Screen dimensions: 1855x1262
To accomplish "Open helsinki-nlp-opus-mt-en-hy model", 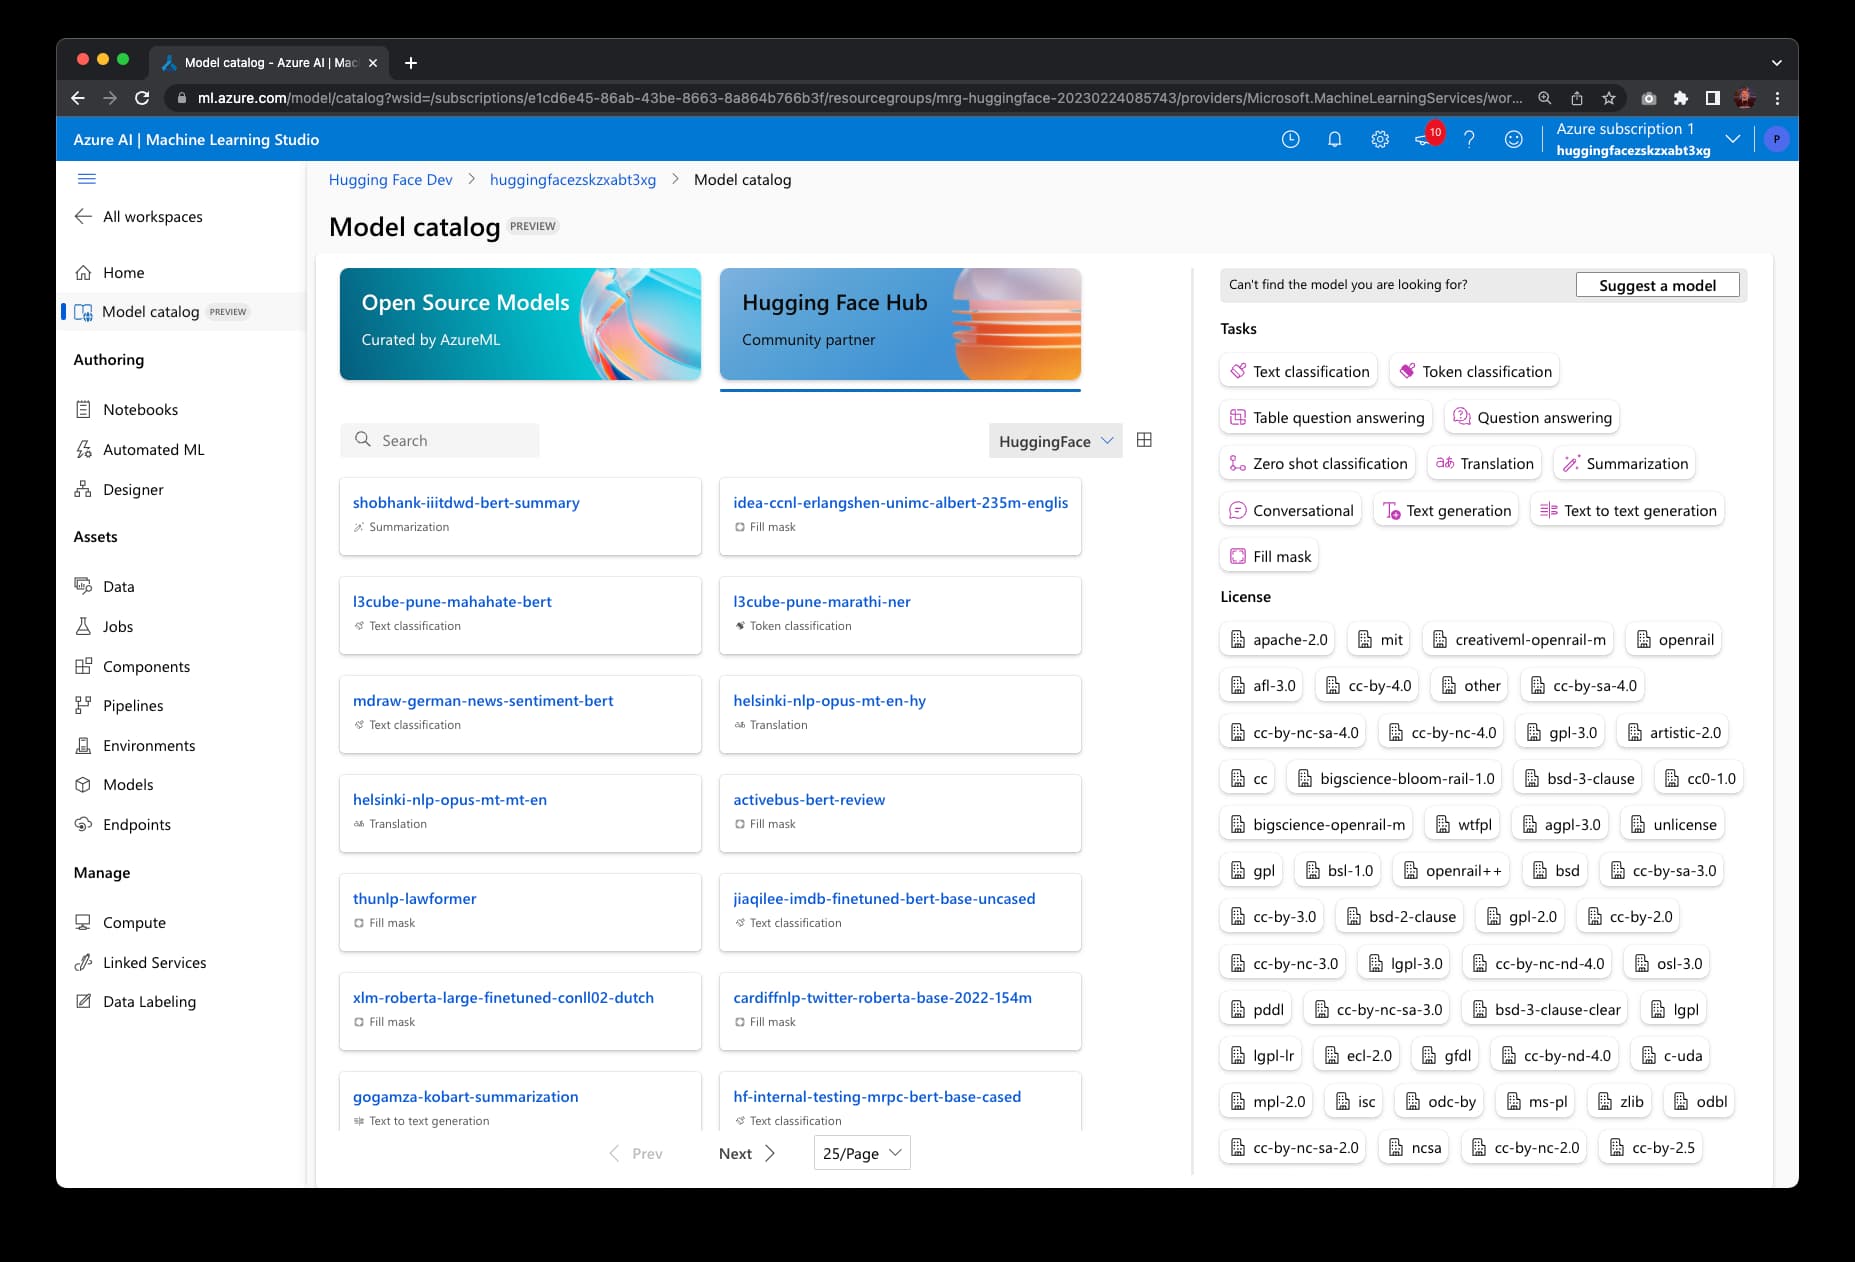I will point(829,700).
